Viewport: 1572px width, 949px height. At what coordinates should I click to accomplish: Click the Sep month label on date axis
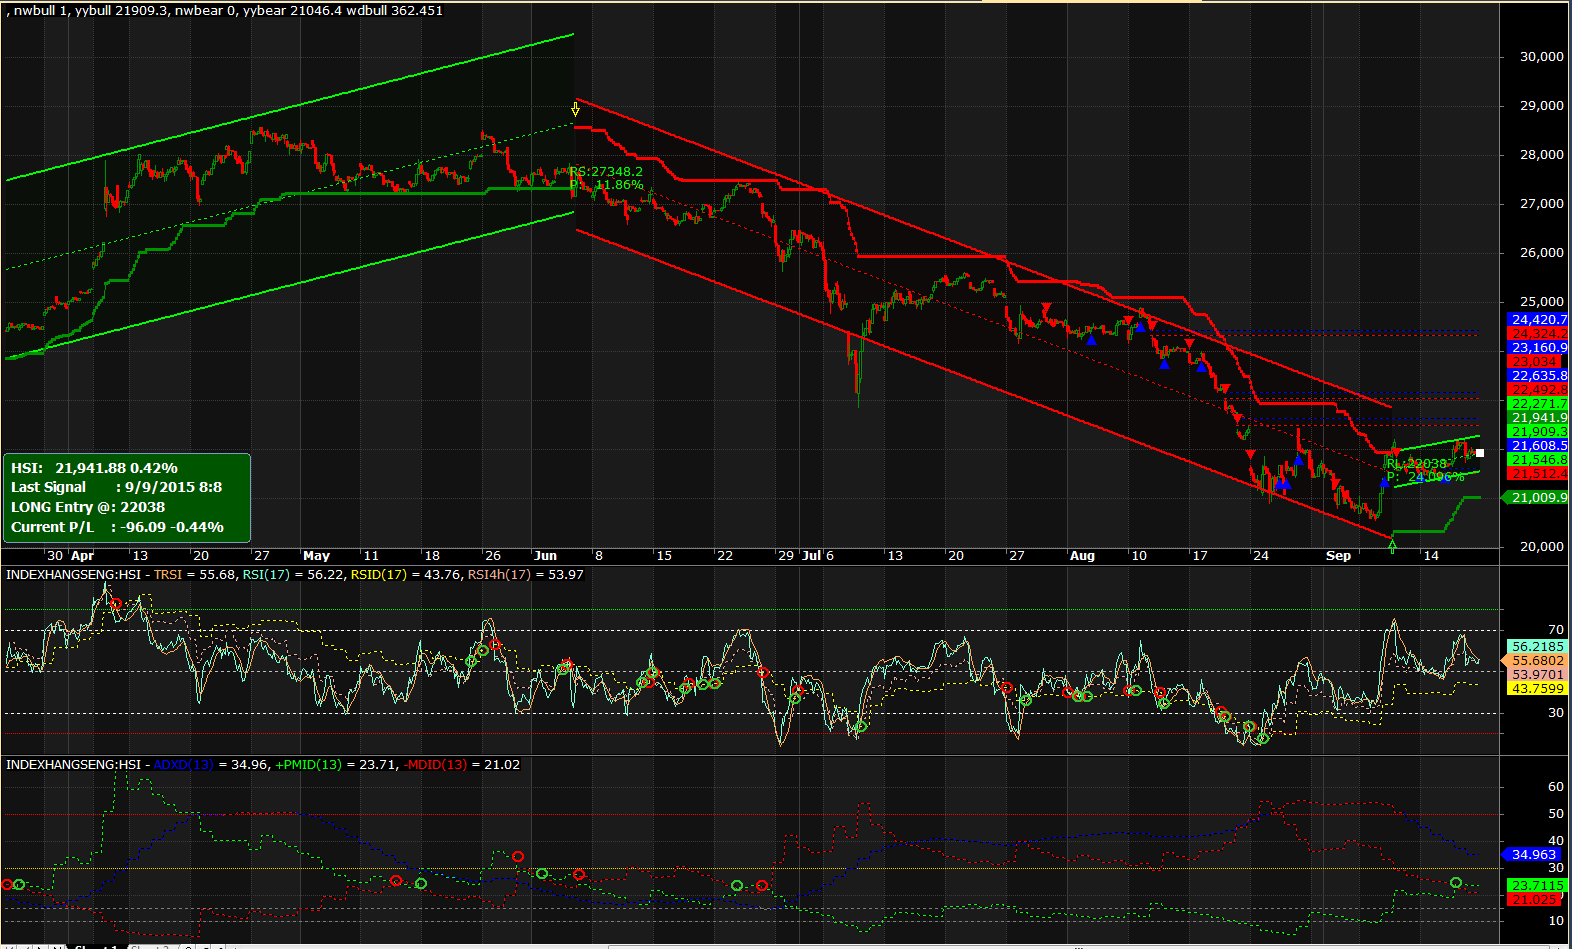(x=1338, y=555)
